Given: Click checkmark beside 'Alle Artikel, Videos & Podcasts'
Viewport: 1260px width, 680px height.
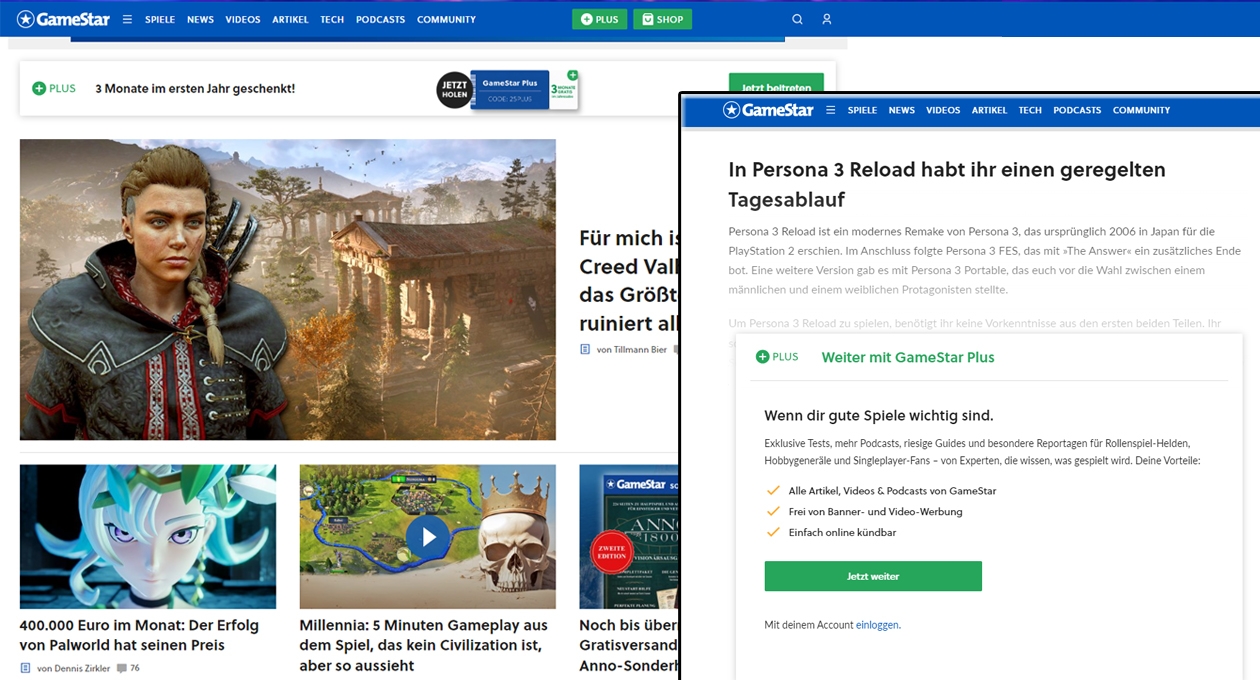Looking at the screenshot, I should (x=773, y=491).
